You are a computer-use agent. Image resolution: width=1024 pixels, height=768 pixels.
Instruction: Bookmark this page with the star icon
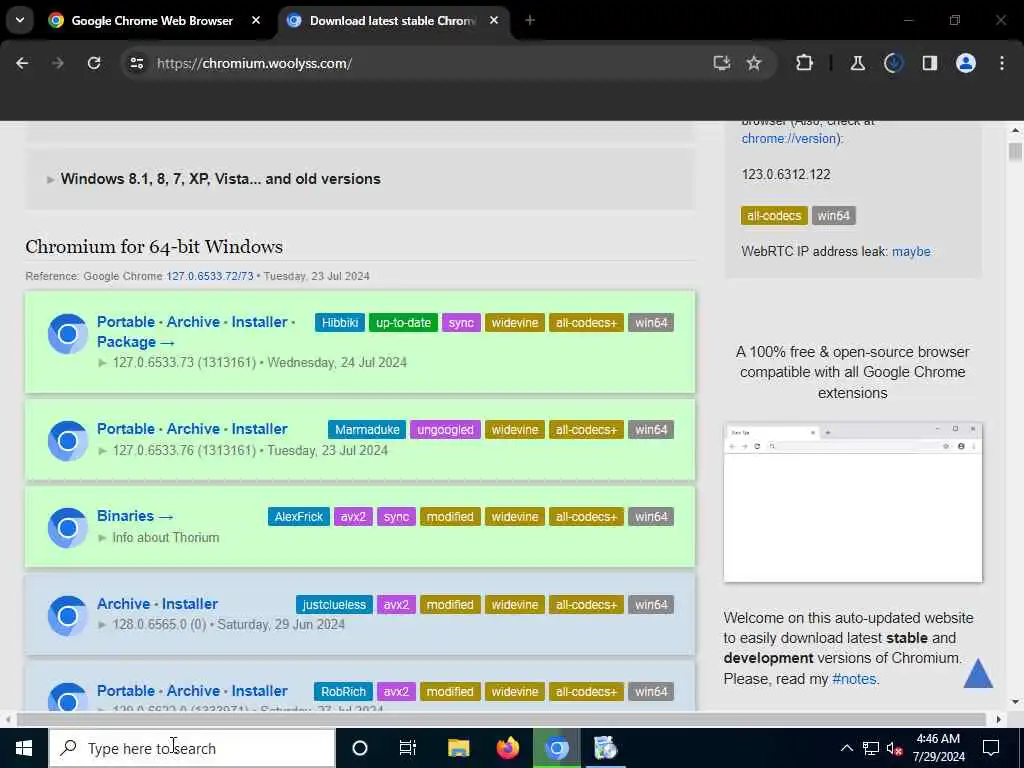point(754,63)
